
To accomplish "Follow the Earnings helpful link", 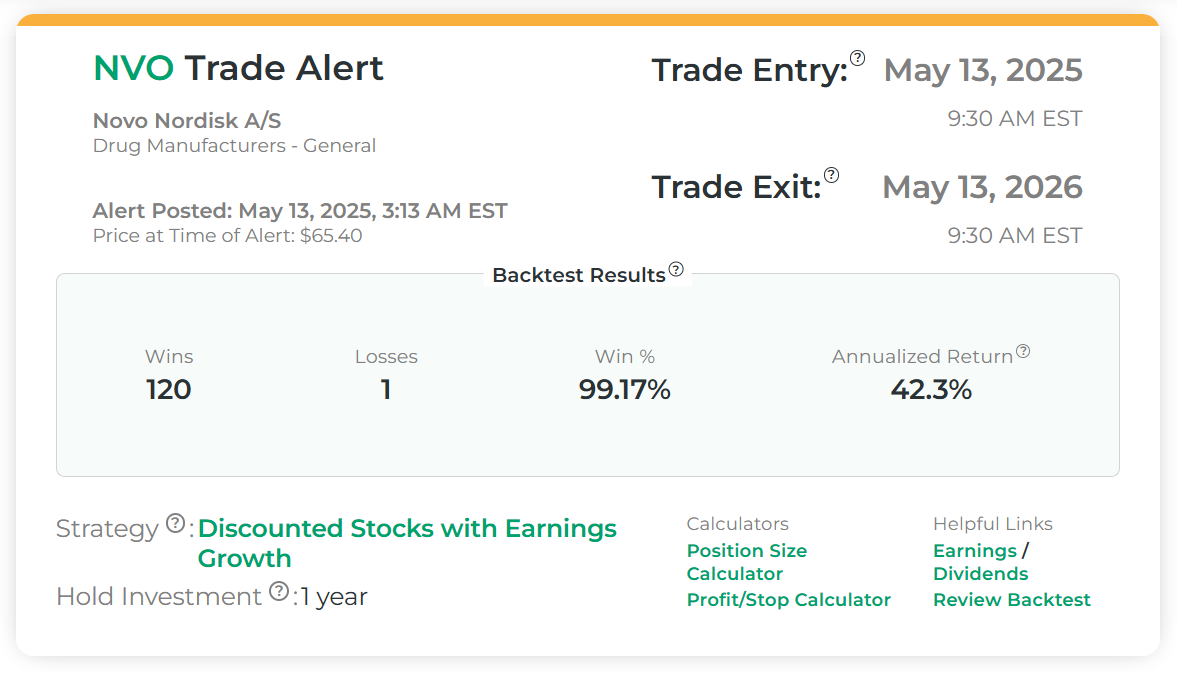I will tap(974, 551).
